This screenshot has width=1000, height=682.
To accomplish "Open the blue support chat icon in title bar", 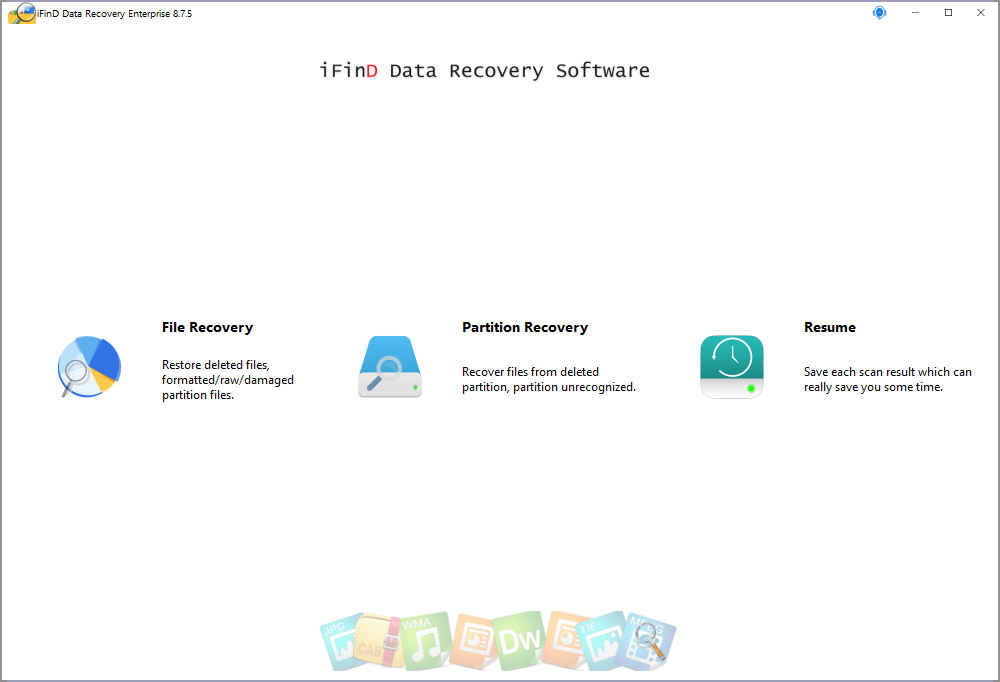I will pos(879,13).
